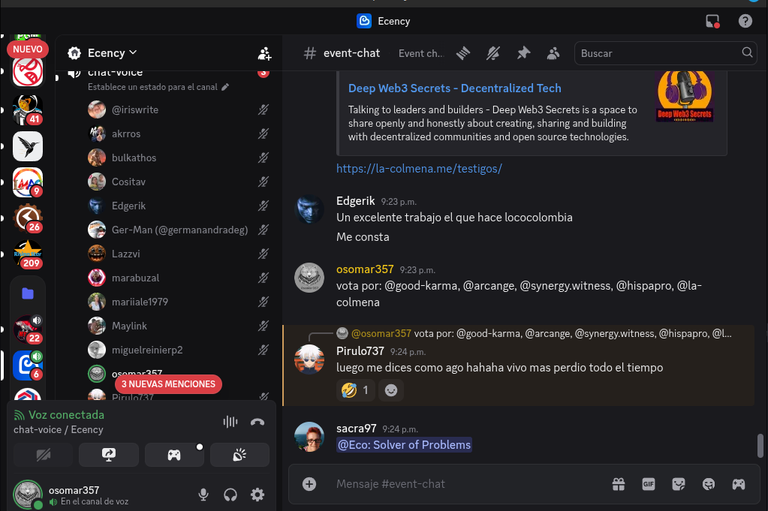Open server with 26 notifications badge
The height and width of the screenshot is (511, 768).
(27, 218)
